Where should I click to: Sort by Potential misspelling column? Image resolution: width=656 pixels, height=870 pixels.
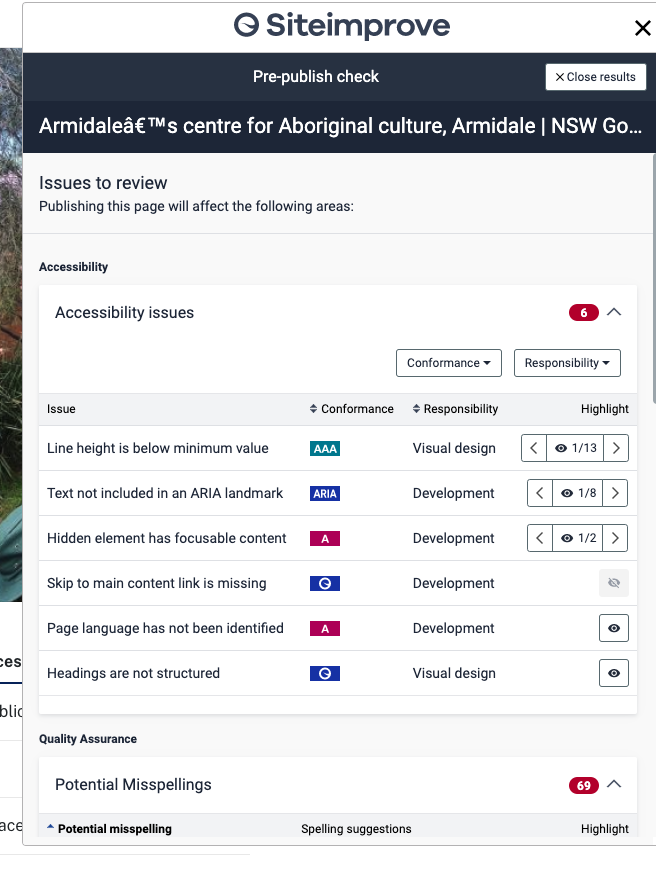tap(109, 829)
